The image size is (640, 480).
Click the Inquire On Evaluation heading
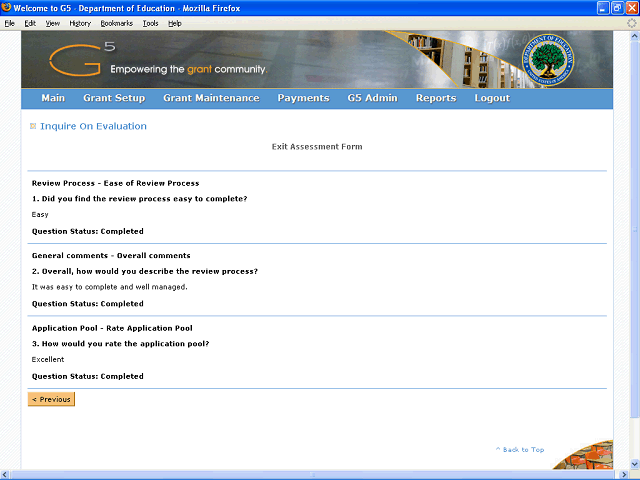tap(93, 126)
